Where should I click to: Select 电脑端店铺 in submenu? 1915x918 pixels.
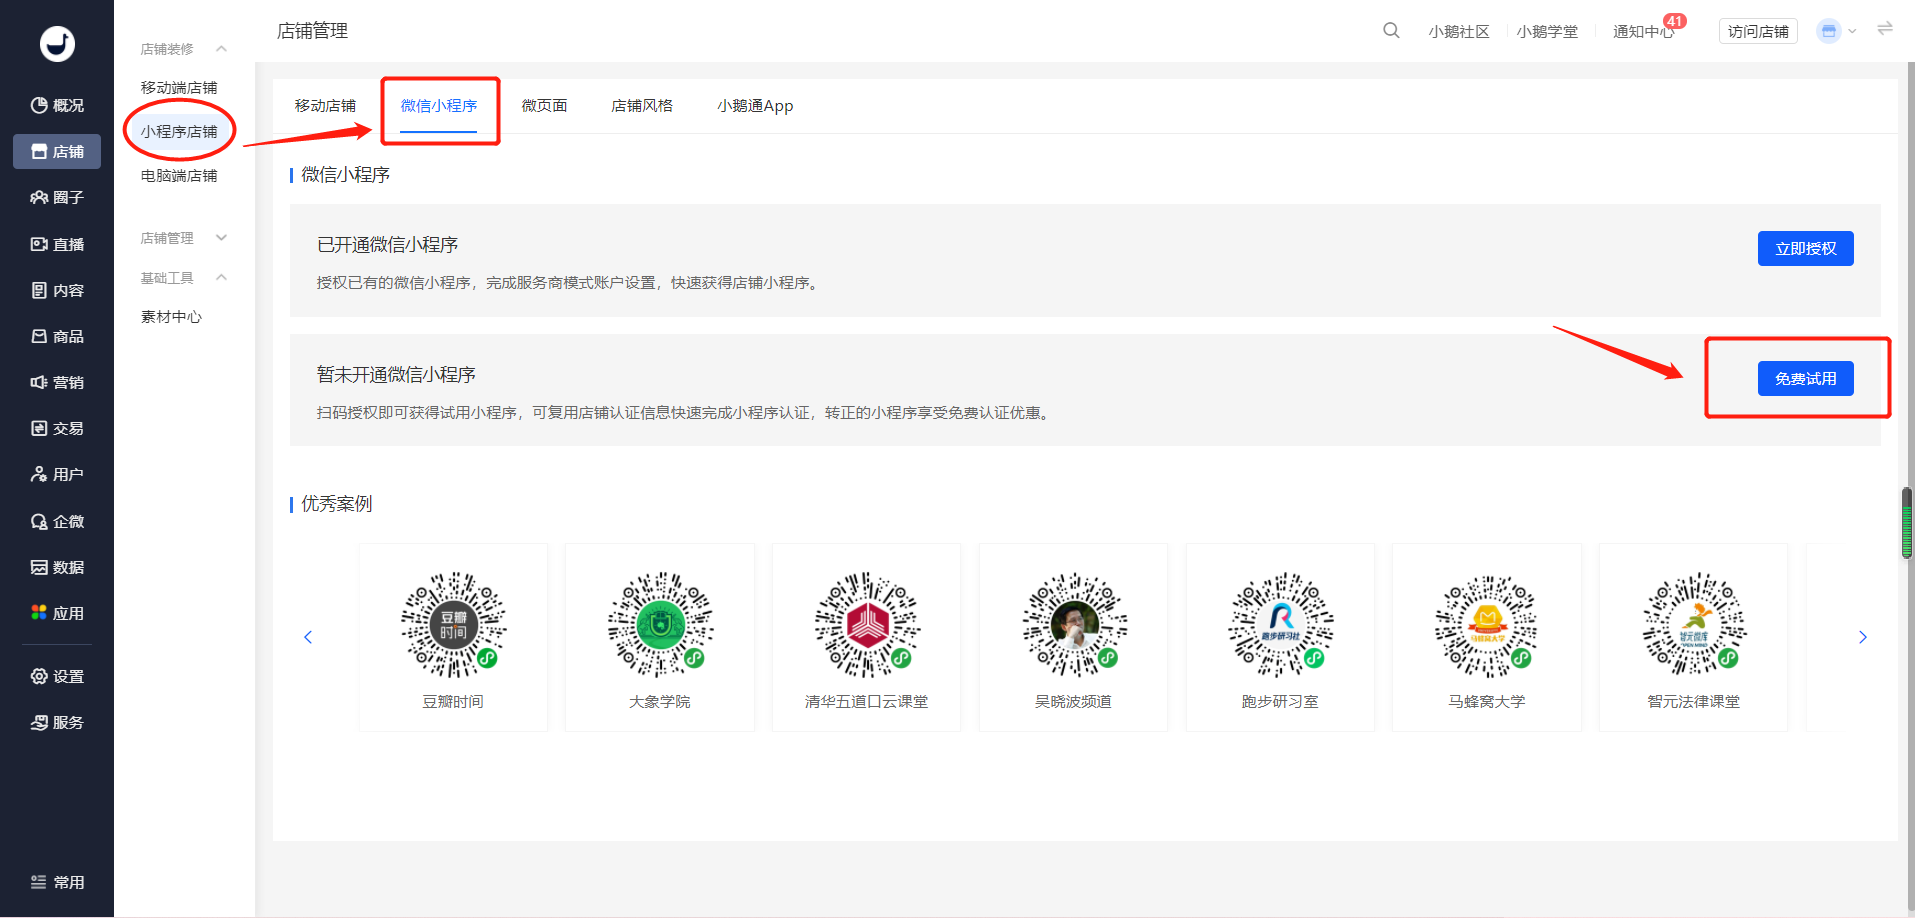click(x=179, y=176)
